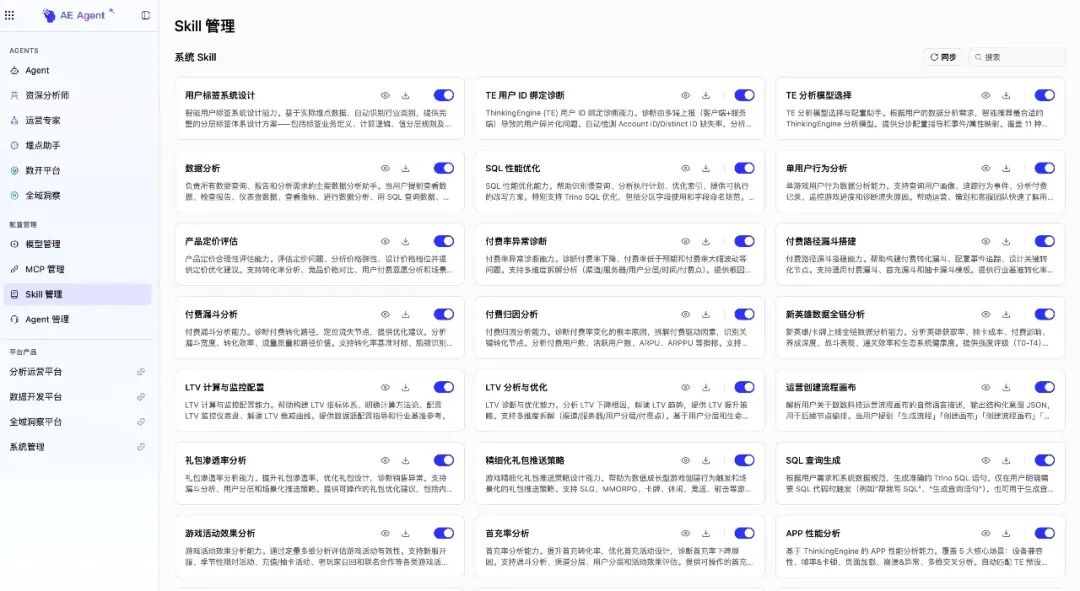Screen dimensions: 1080x591
Task: Download the 单用户行为分析 skill
Action: click(x=1006, y=168)
